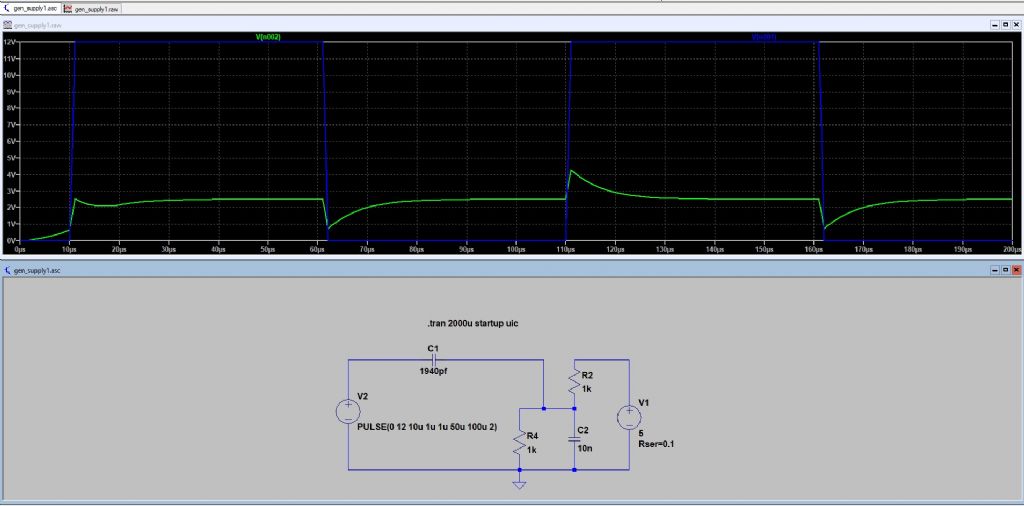The width and height of the screenshot is (1024, 506).
Task: Click the 12V vertical axis label
Action: 10,42
